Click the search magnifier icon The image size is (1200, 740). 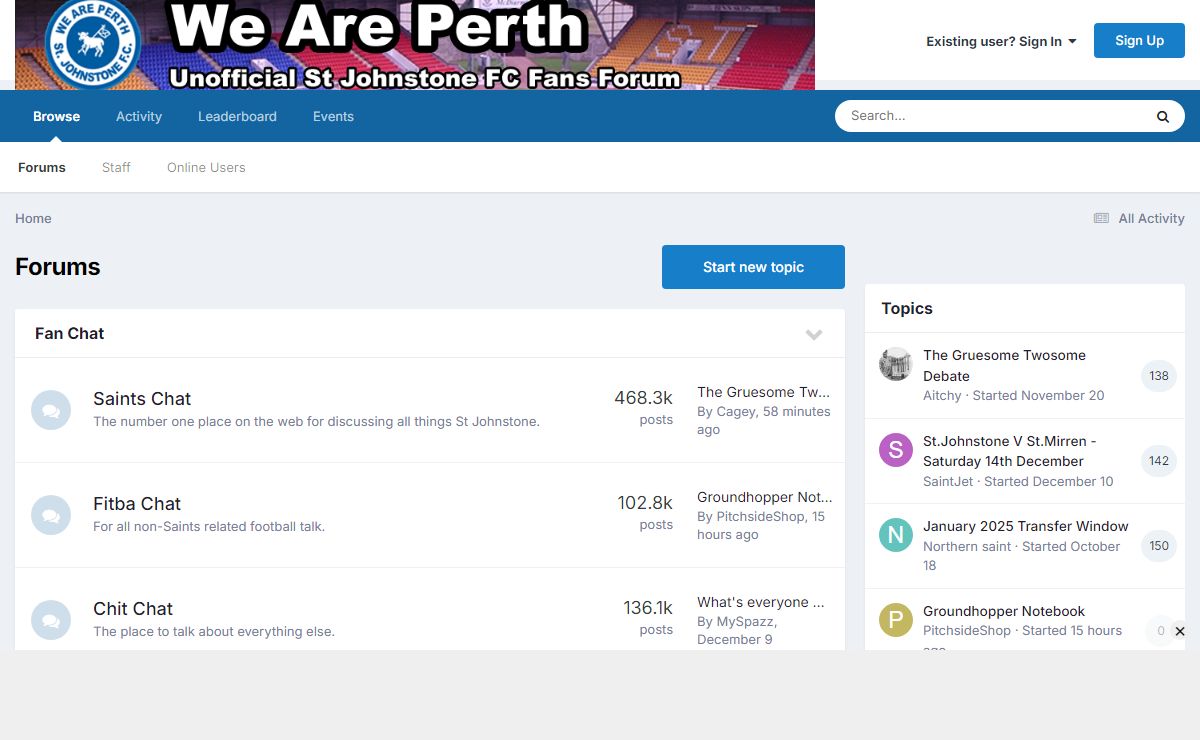pos(1163,116)
